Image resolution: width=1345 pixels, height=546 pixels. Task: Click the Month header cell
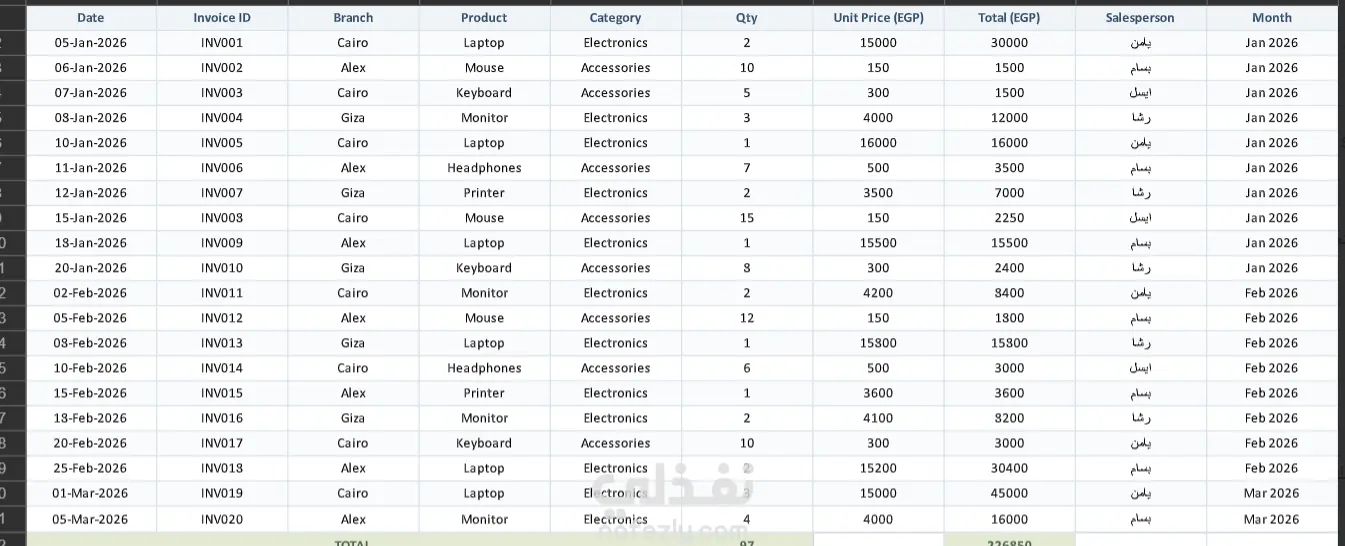tap(1271, 18)
